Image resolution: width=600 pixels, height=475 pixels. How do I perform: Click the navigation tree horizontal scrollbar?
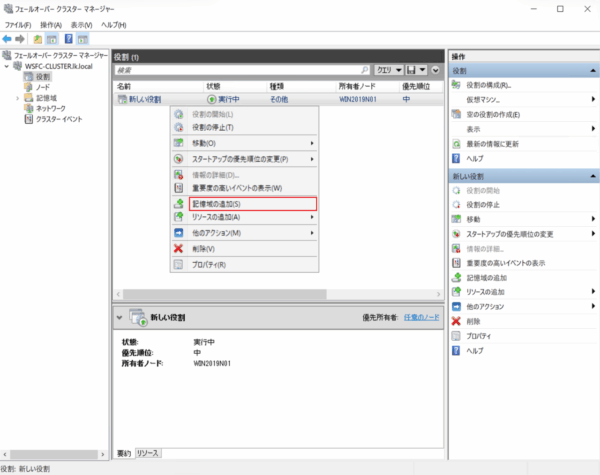tap(54, 454)
